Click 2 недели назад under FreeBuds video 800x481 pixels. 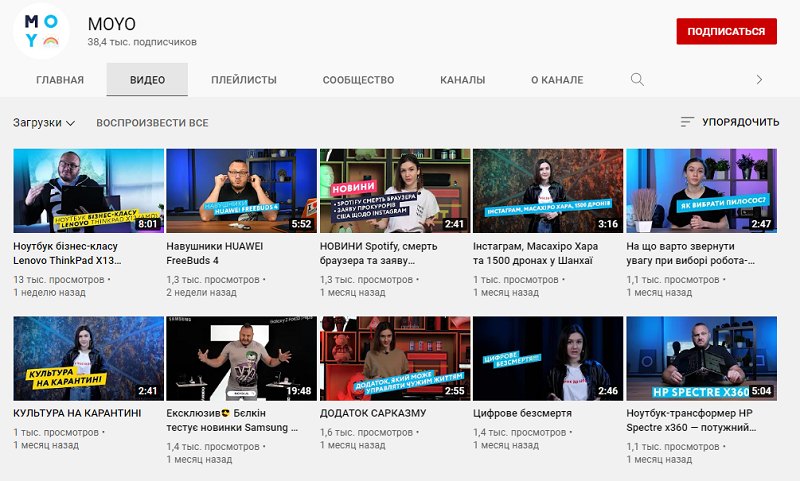pyautogui.click(x=202, y=293)
